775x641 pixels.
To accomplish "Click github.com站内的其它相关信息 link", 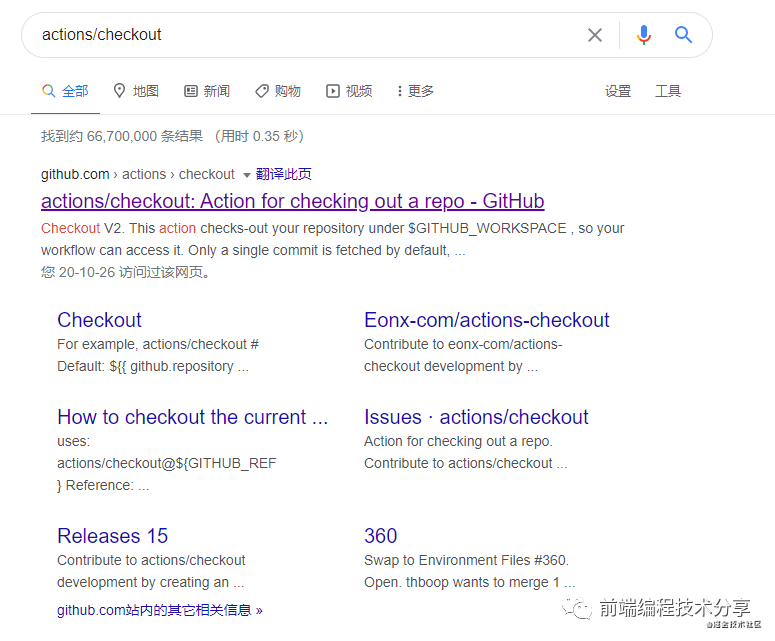I will [x=160, y=610].
